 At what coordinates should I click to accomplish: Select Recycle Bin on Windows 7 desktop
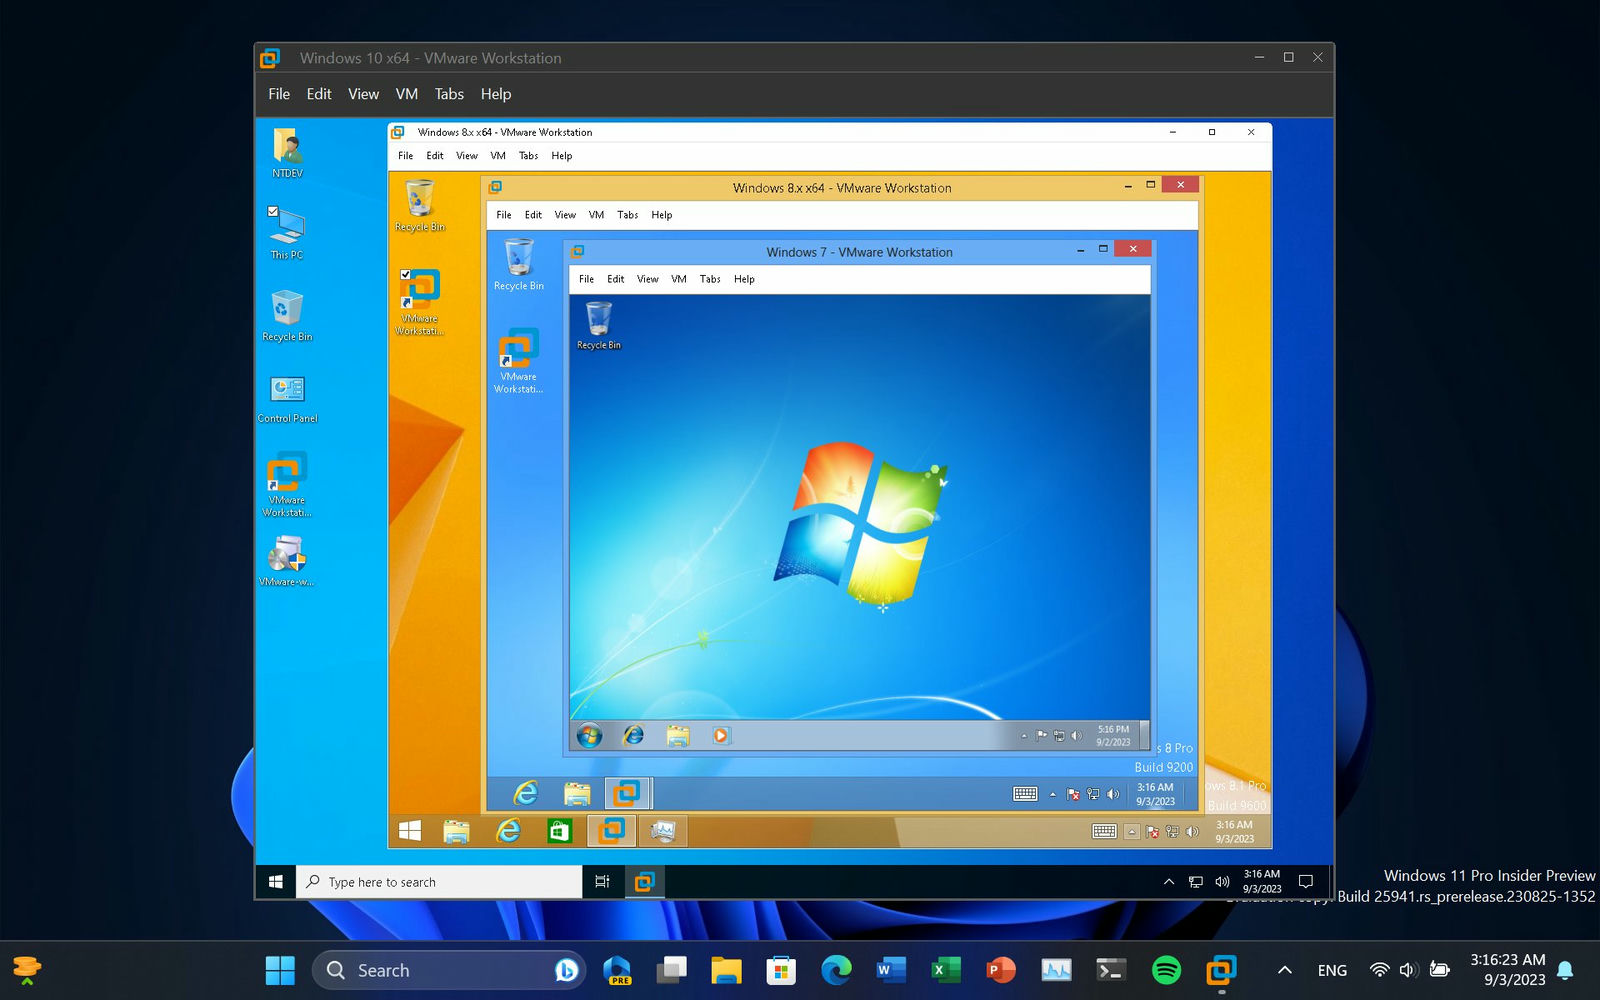coord(599,325)
